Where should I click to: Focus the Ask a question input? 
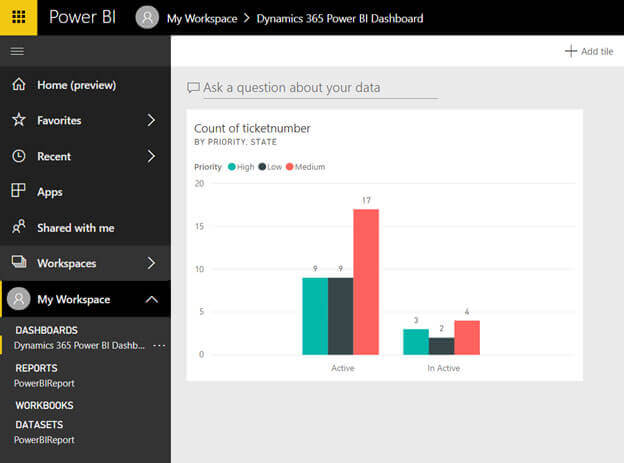(x=321, y=88)
